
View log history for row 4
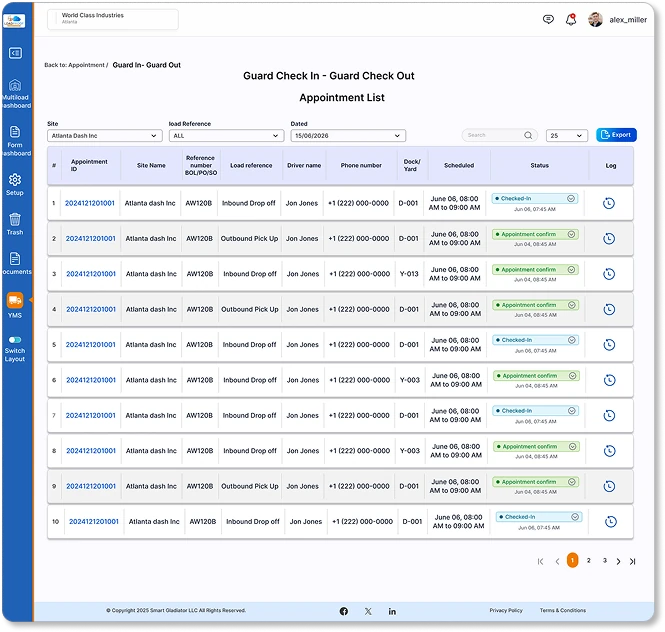pos(609,310)
